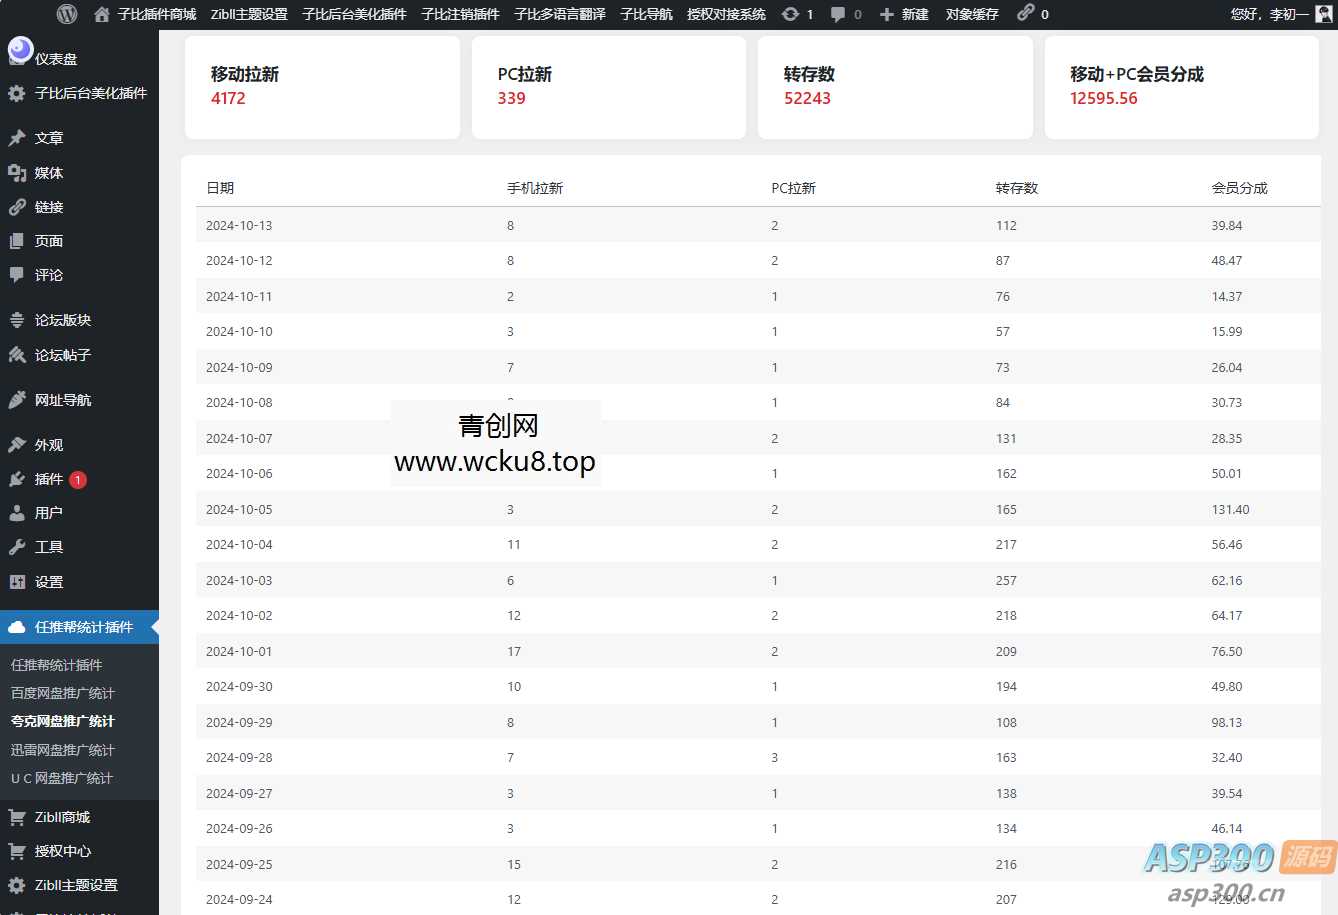The height and width of the screenshot is (915, 1338).
Task: Expand the 新建 dropdown in admin bar
Action: pos(903,14)
